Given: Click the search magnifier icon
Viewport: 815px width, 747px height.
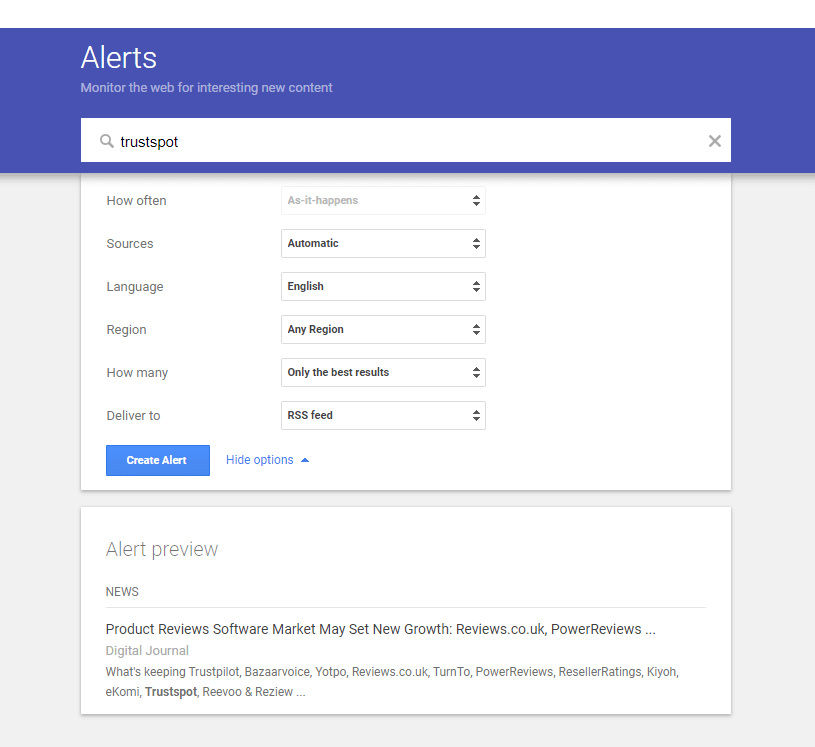Looking at the screenshot, I should tap(107, 141).
